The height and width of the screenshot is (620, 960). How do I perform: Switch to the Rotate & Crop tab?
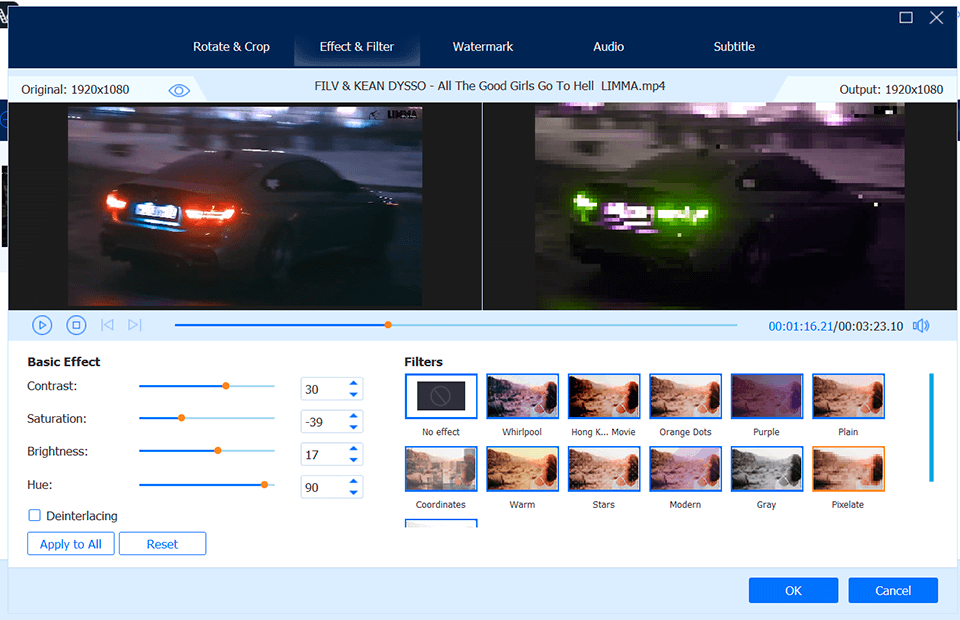(231, 46)
